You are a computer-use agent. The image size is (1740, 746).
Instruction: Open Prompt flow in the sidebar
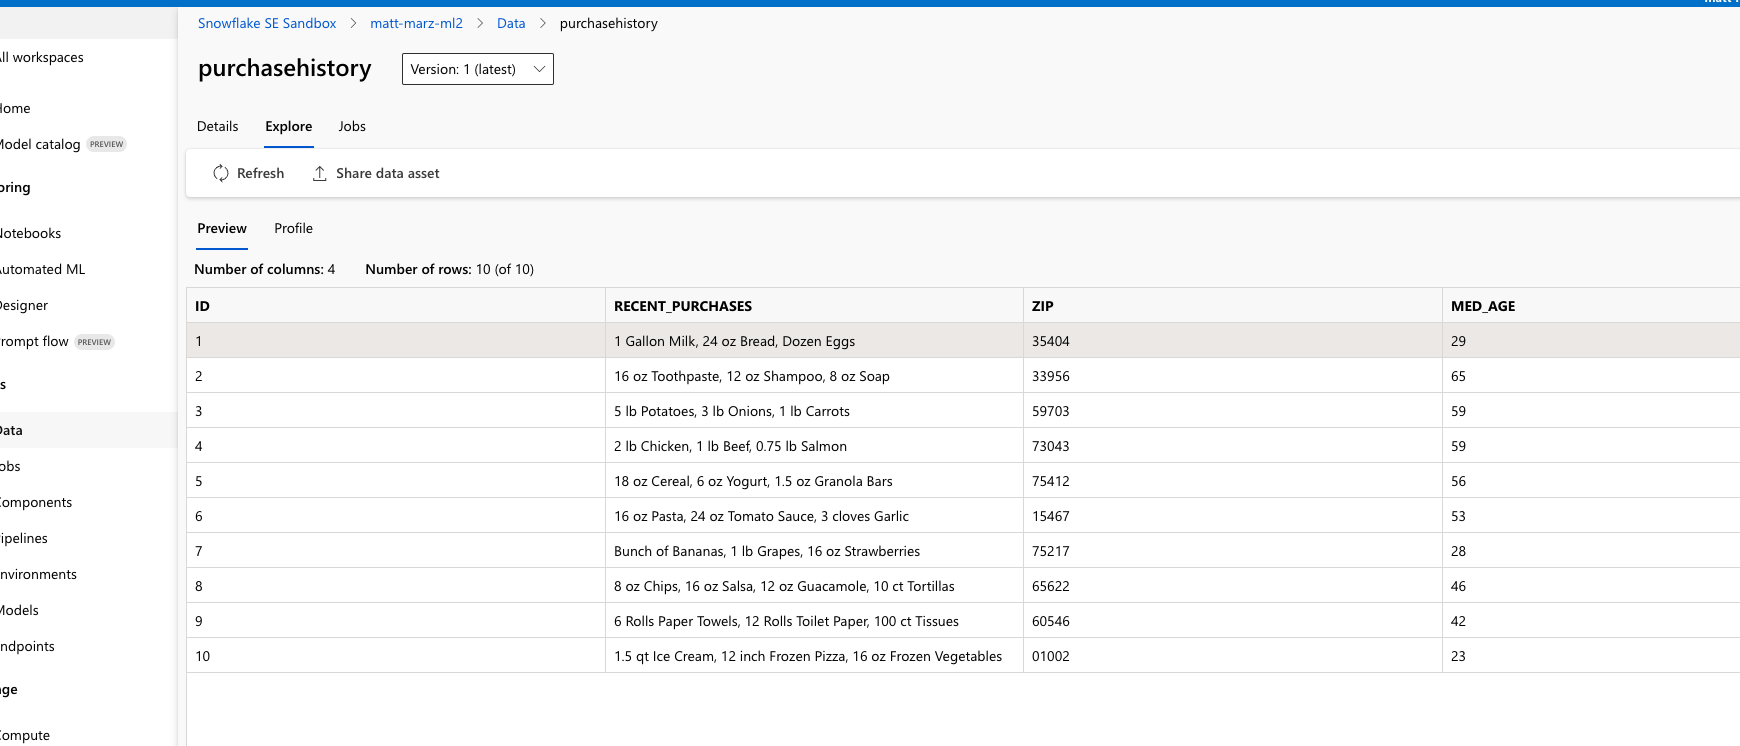(x=35, y=342)
